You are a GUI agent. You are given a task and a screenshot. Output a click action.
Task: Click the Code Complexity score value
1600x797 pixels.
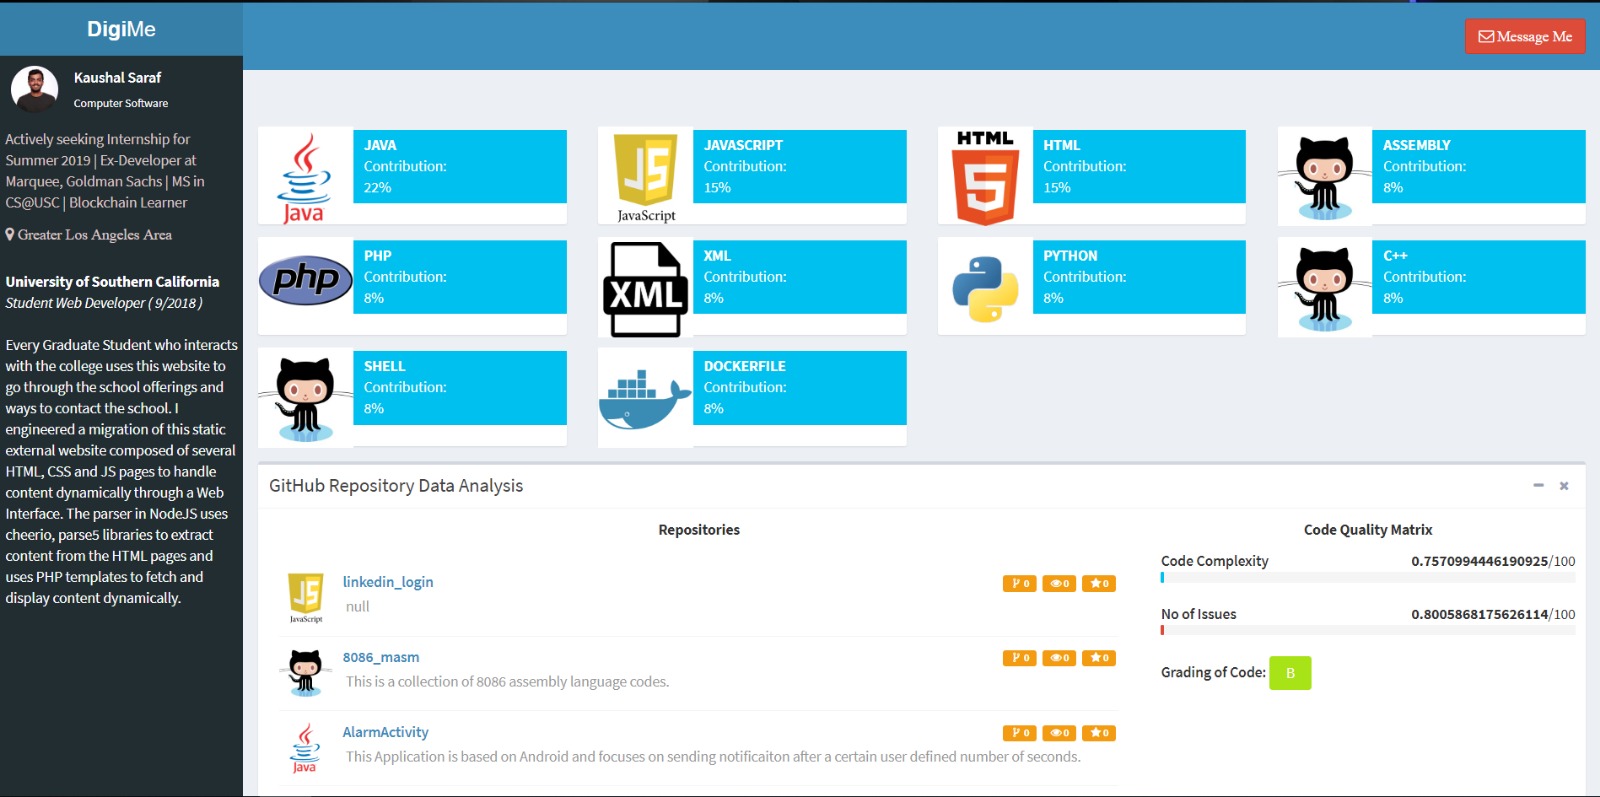click(1493, 561)
